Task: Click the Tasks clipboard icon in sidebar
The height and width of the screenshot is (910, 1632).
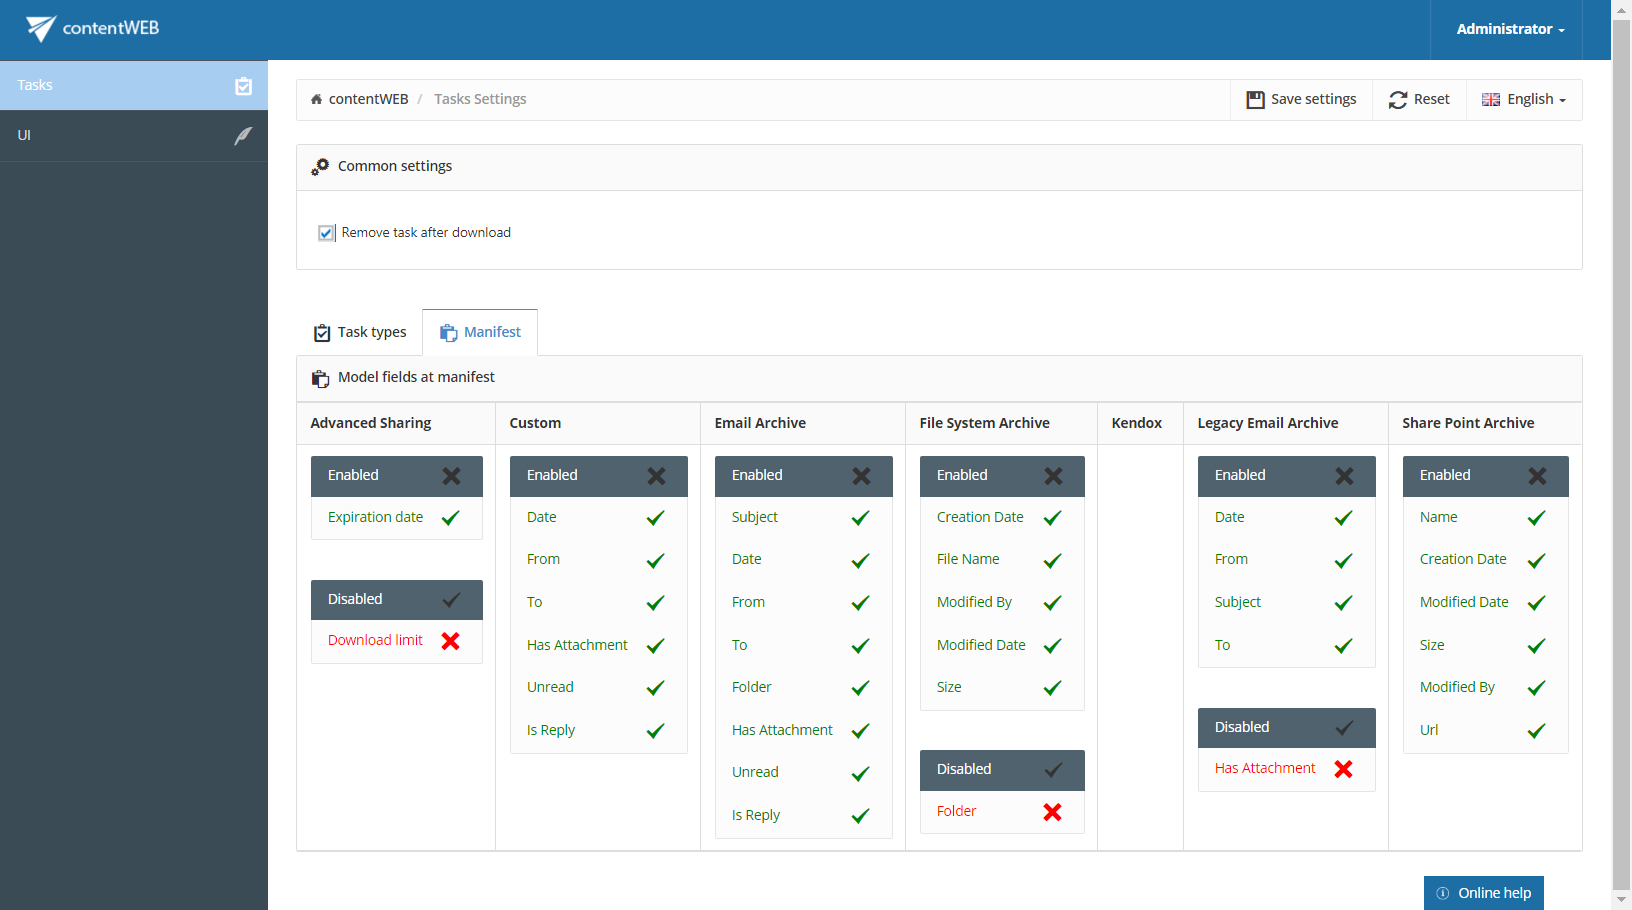Action: tap(243, 86)
